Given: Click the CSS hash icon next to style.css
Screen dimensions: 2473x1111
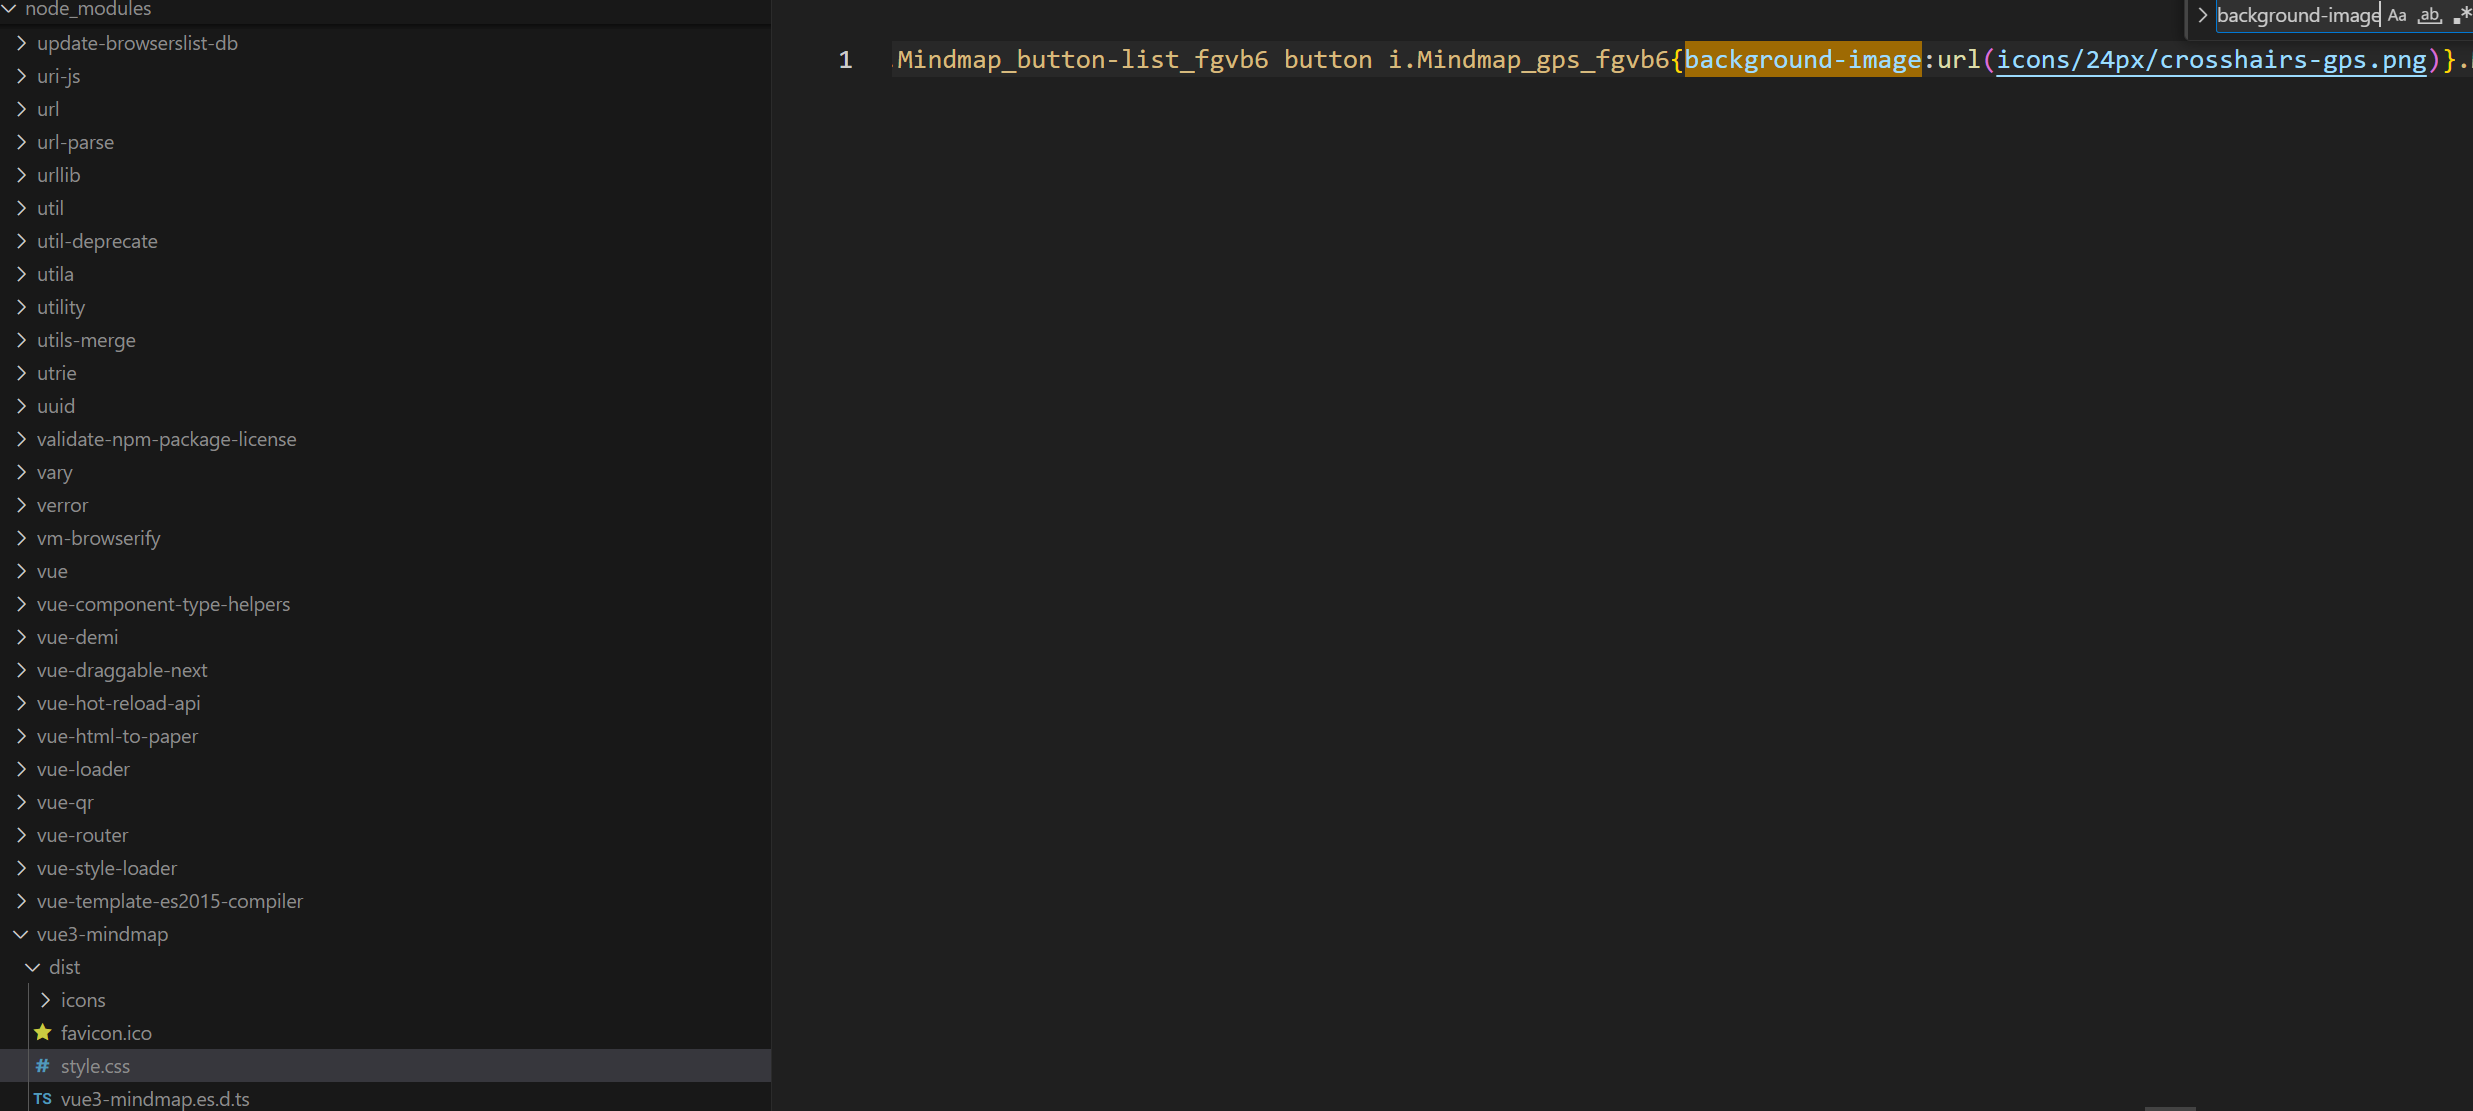Looking at the screenshot, I should [x=42, y=1066].
